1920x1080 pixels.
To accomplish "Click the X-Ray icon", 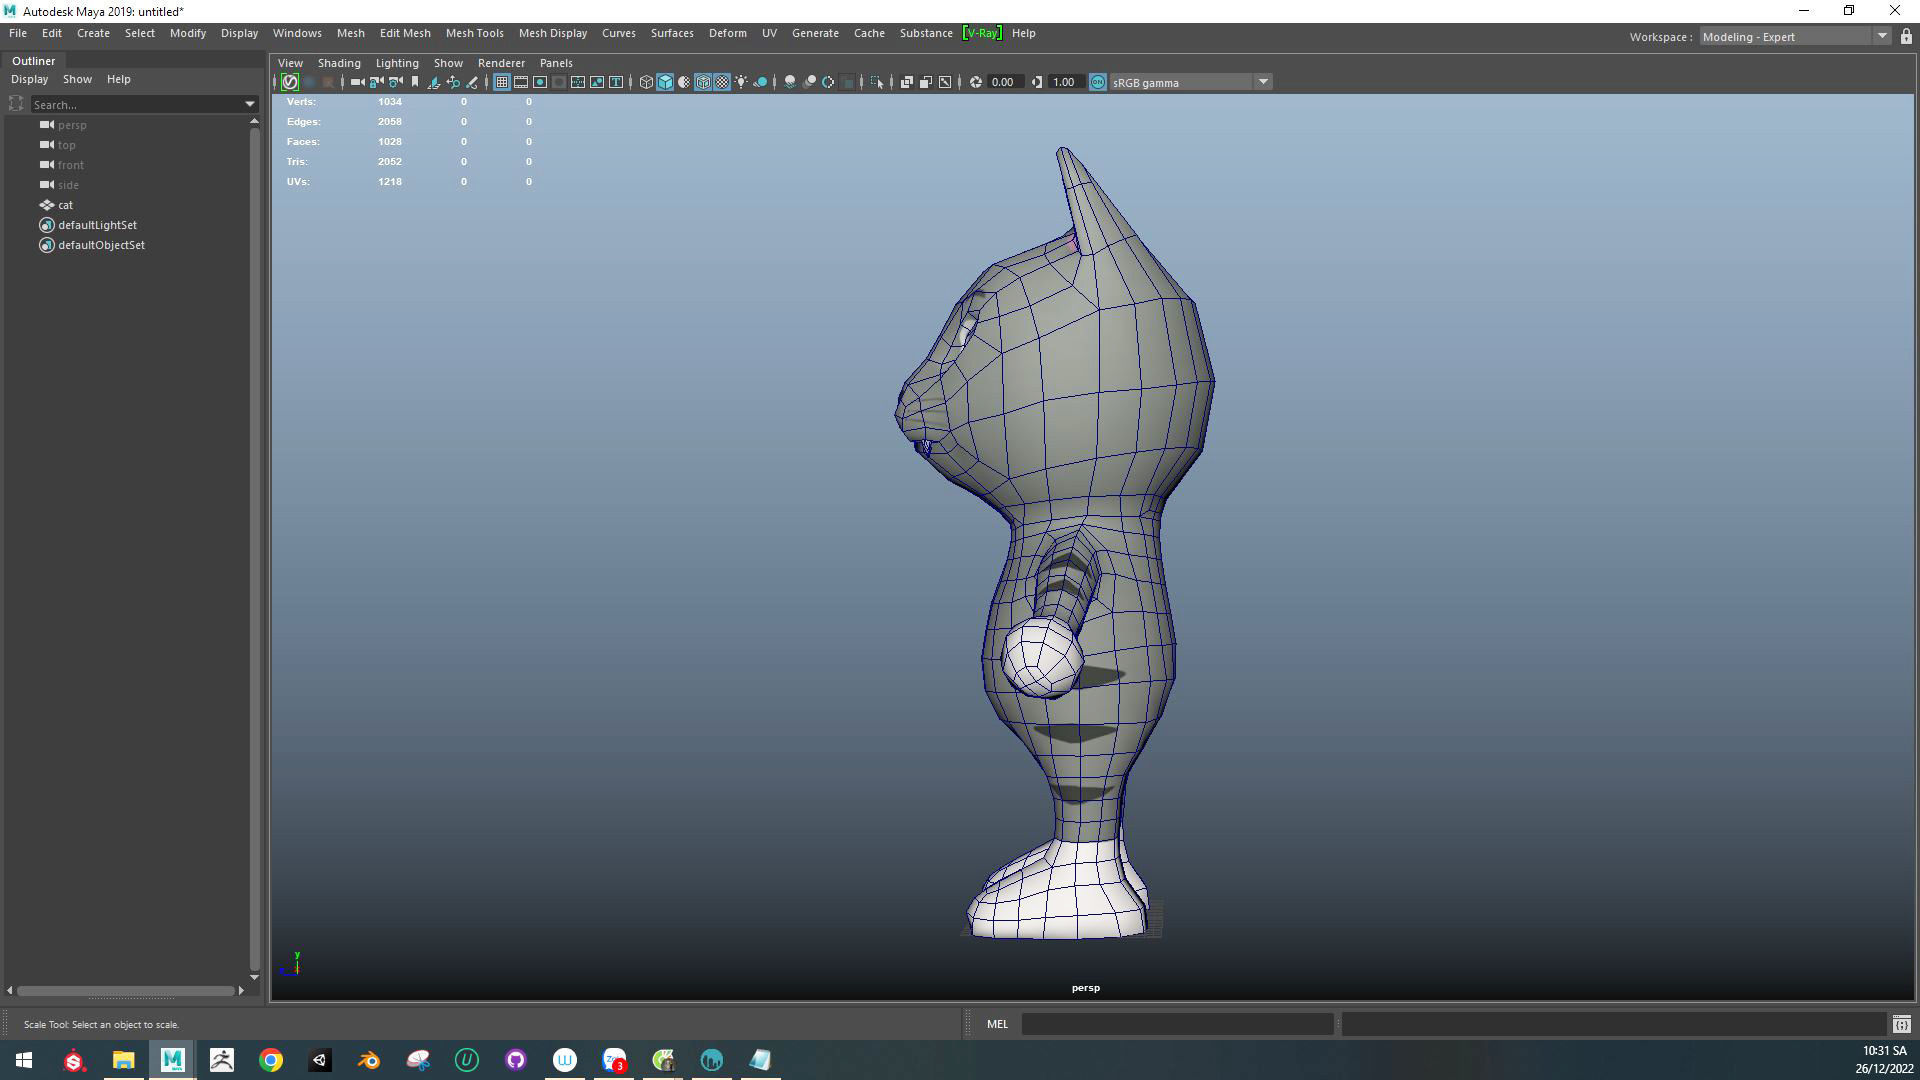I will click(x=907, y=82).
